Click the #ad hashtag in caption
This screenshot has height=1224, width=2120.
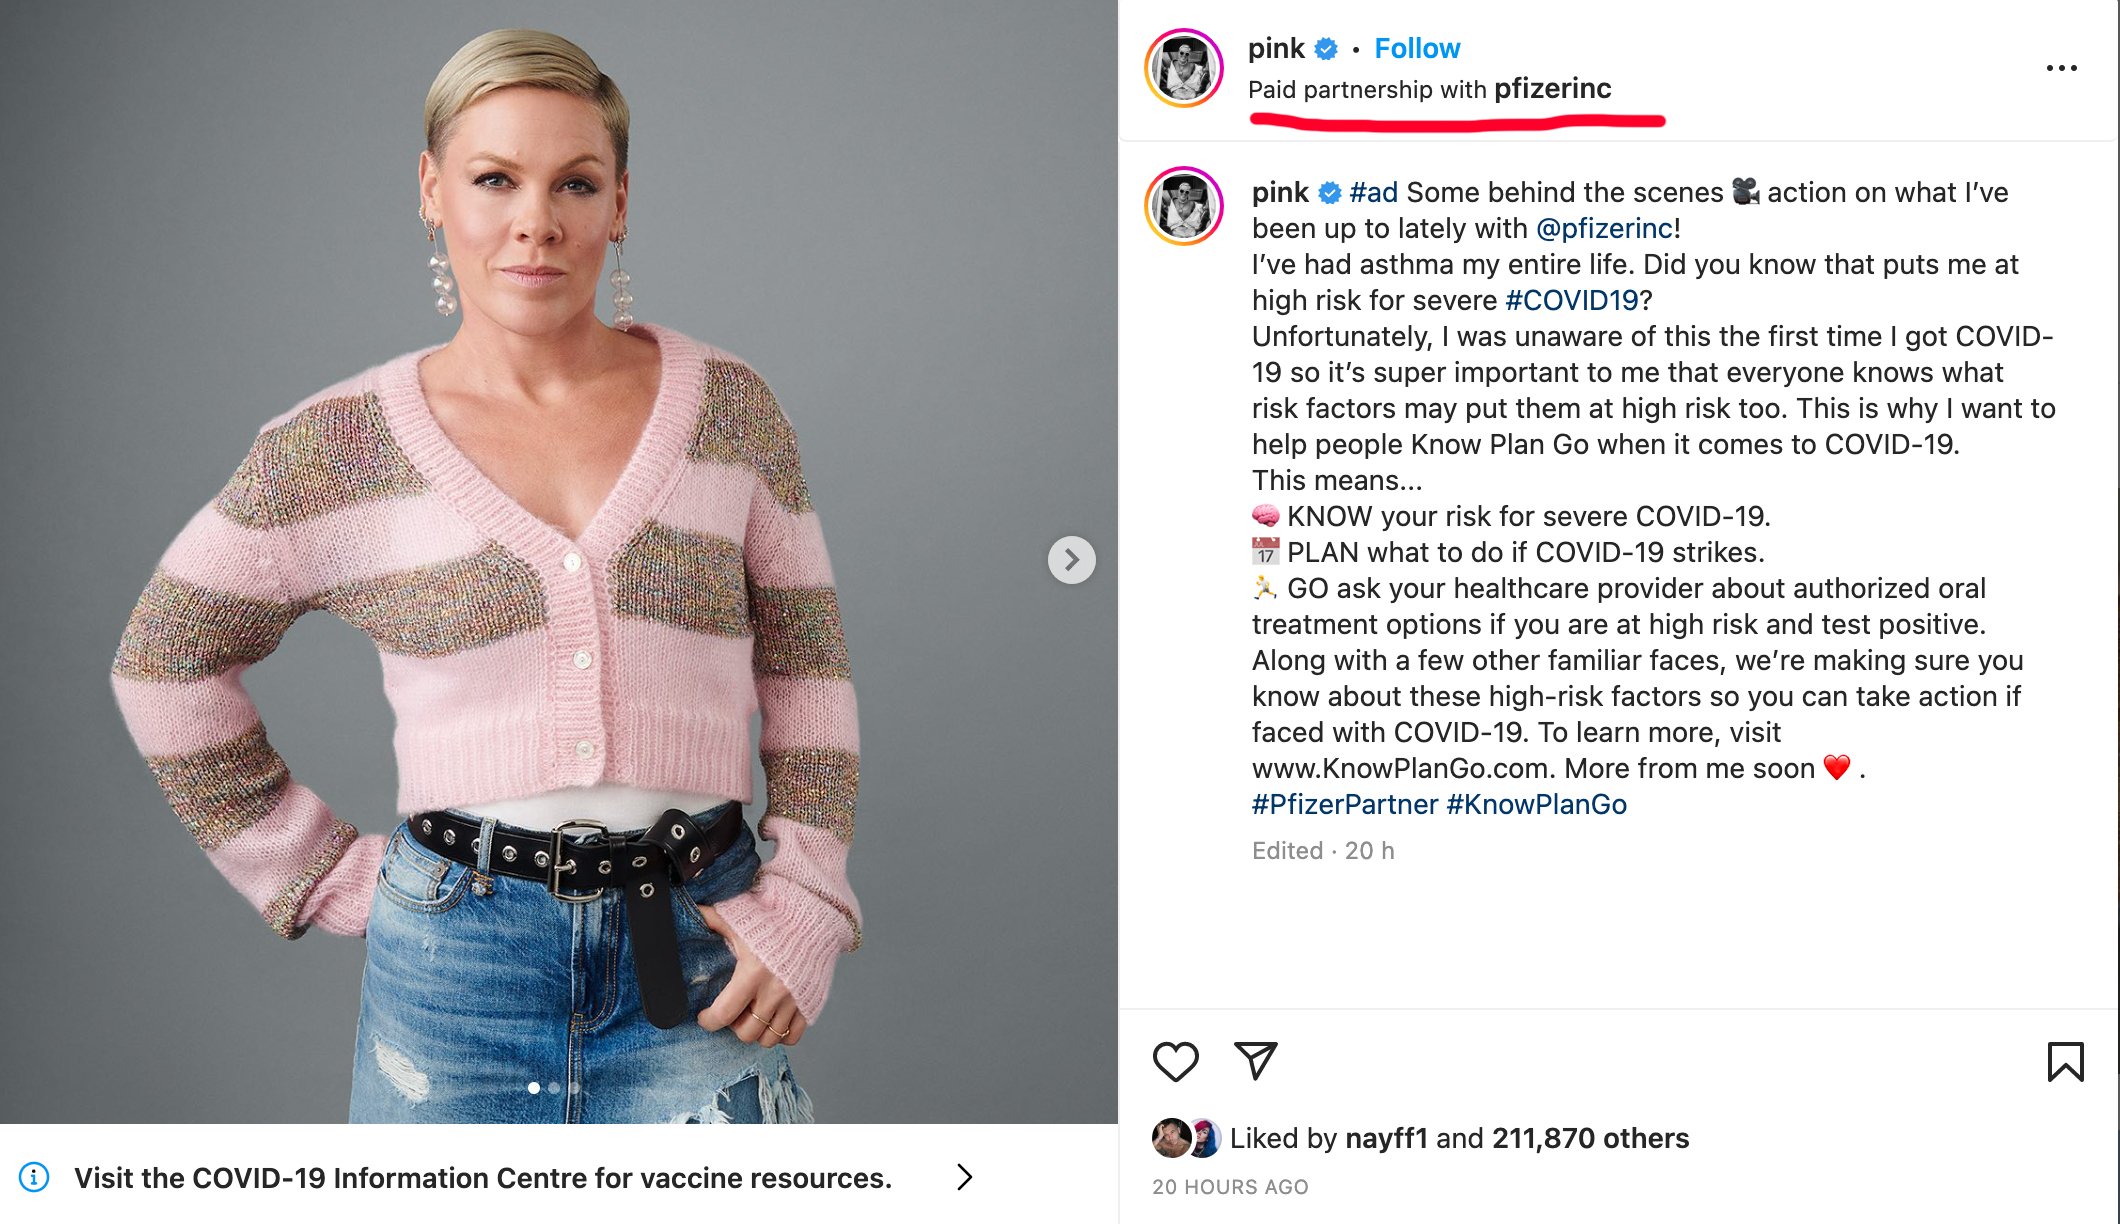1373,192
